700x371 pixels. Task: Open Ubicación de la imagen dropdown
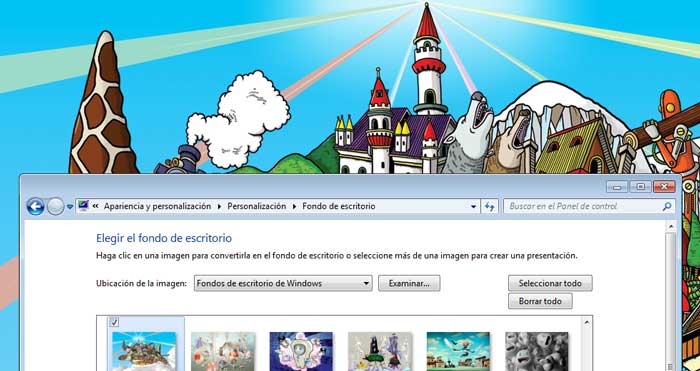click(x=283, y=283)
